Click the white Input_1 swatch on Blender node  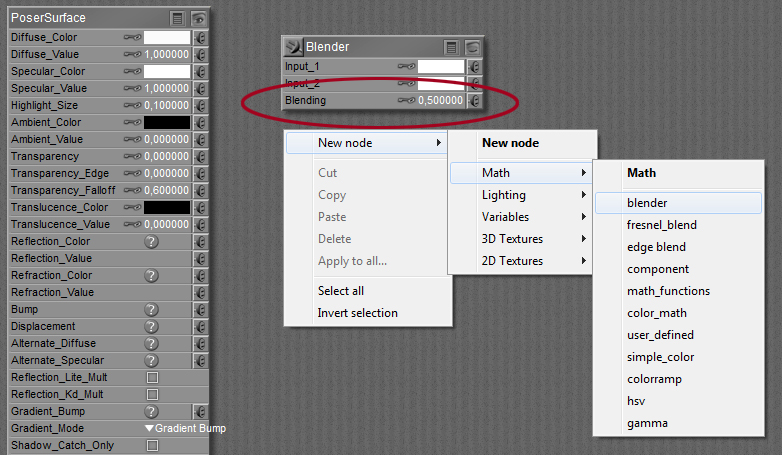[x=441, y=66]
